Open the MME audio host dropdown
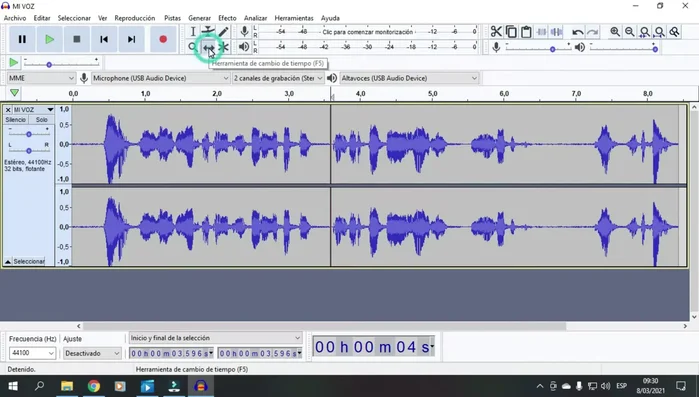The image size is (699, 397). tap(41, 78)
